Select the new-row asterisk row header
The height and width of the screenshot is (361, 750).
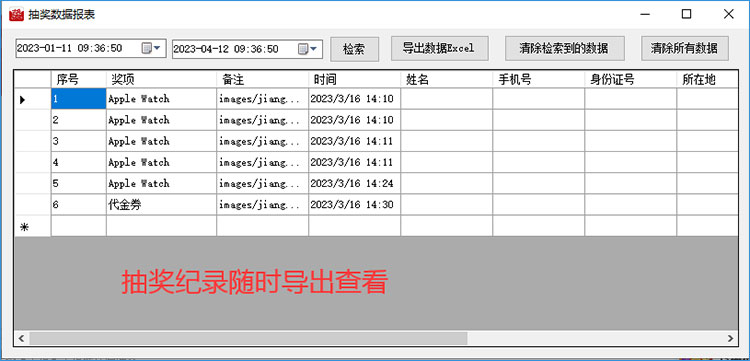(33, 226)
